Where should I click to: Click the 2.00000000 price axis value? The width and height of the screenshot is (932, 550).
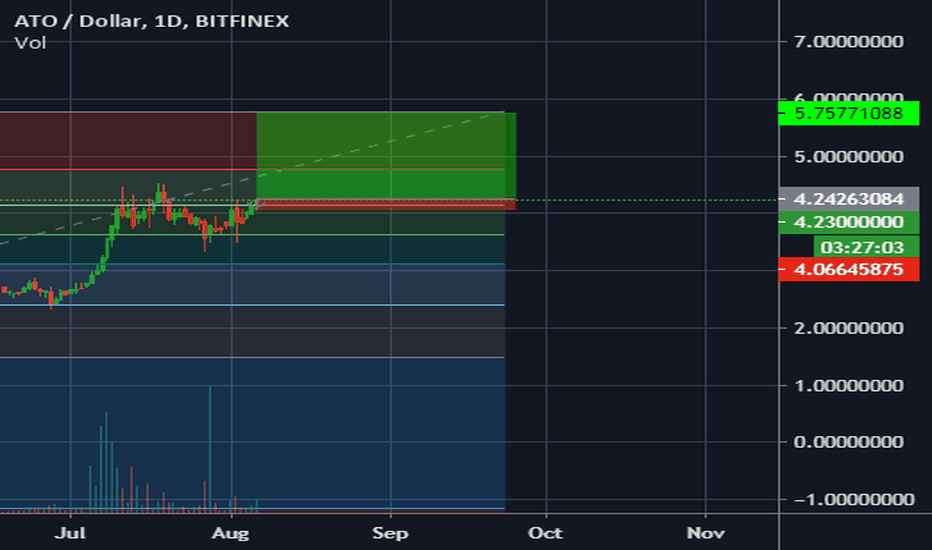click(x=849, y=328)
